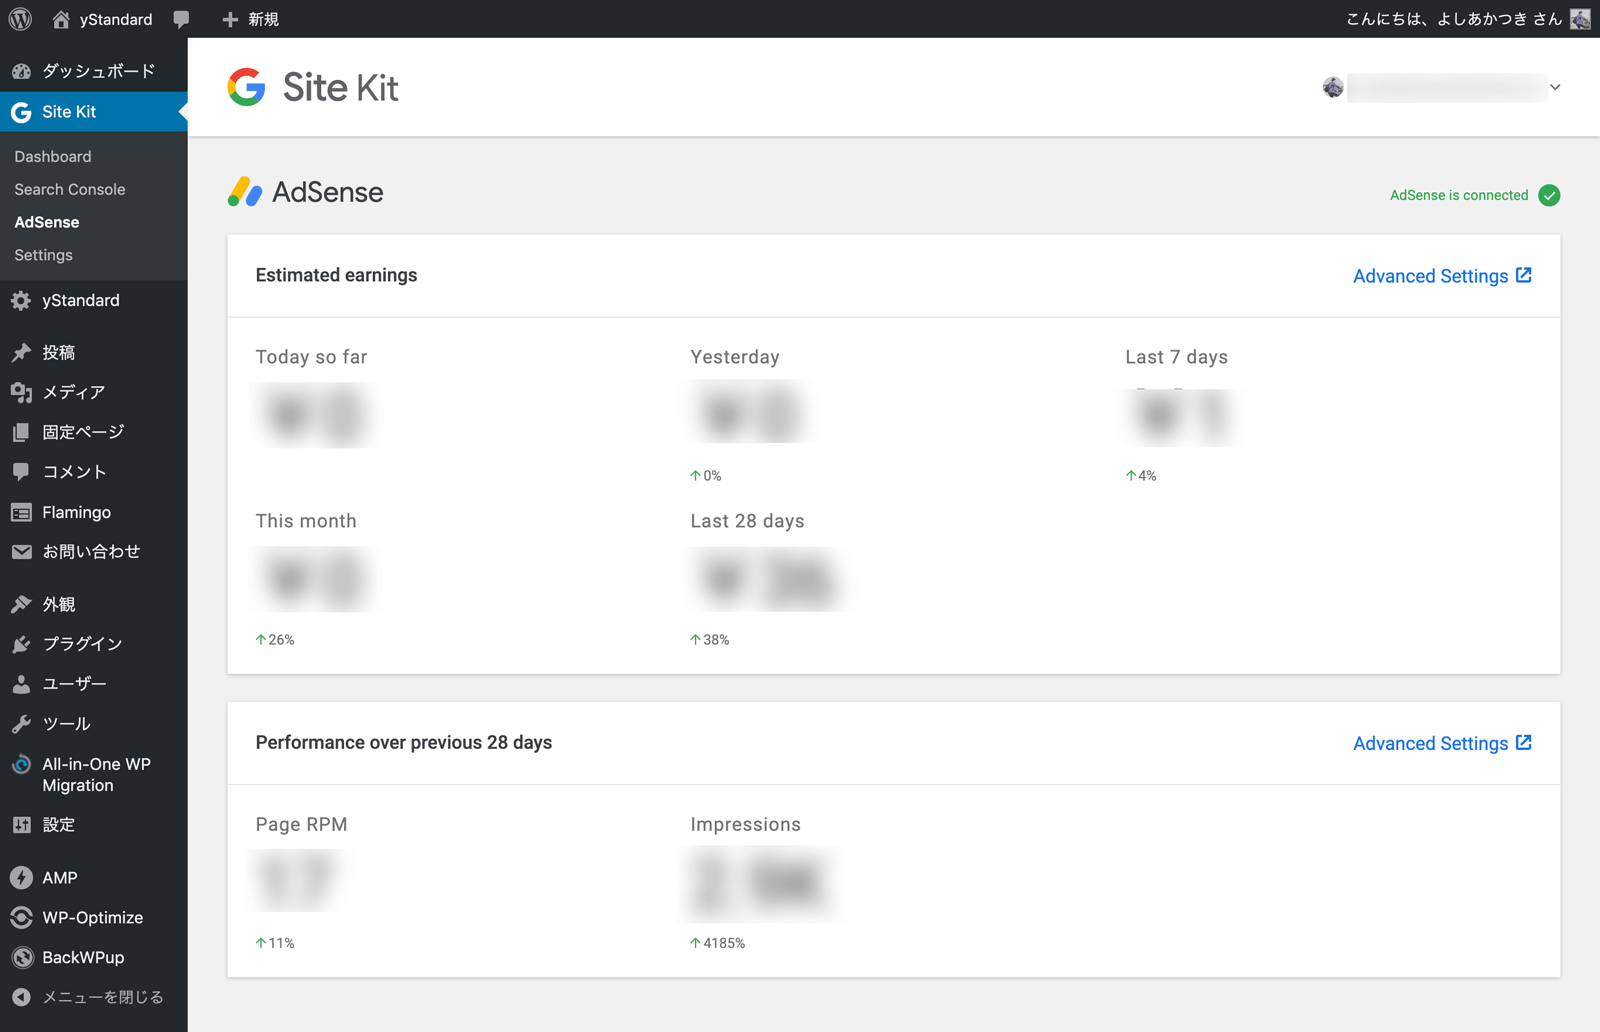
Task: Open All-in-One WP Migration icon
Action: 21,765
